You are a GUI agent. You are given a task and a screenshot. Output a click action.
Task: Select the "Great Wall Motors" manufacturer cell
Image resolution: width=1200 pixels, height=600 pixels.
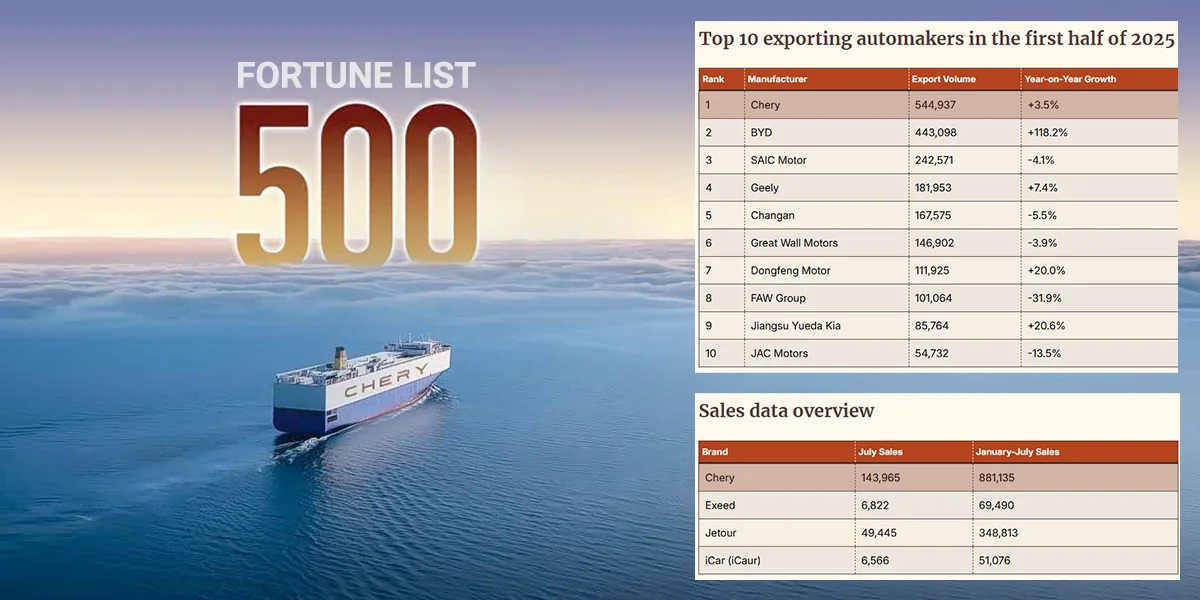click(x=794, y=243)
